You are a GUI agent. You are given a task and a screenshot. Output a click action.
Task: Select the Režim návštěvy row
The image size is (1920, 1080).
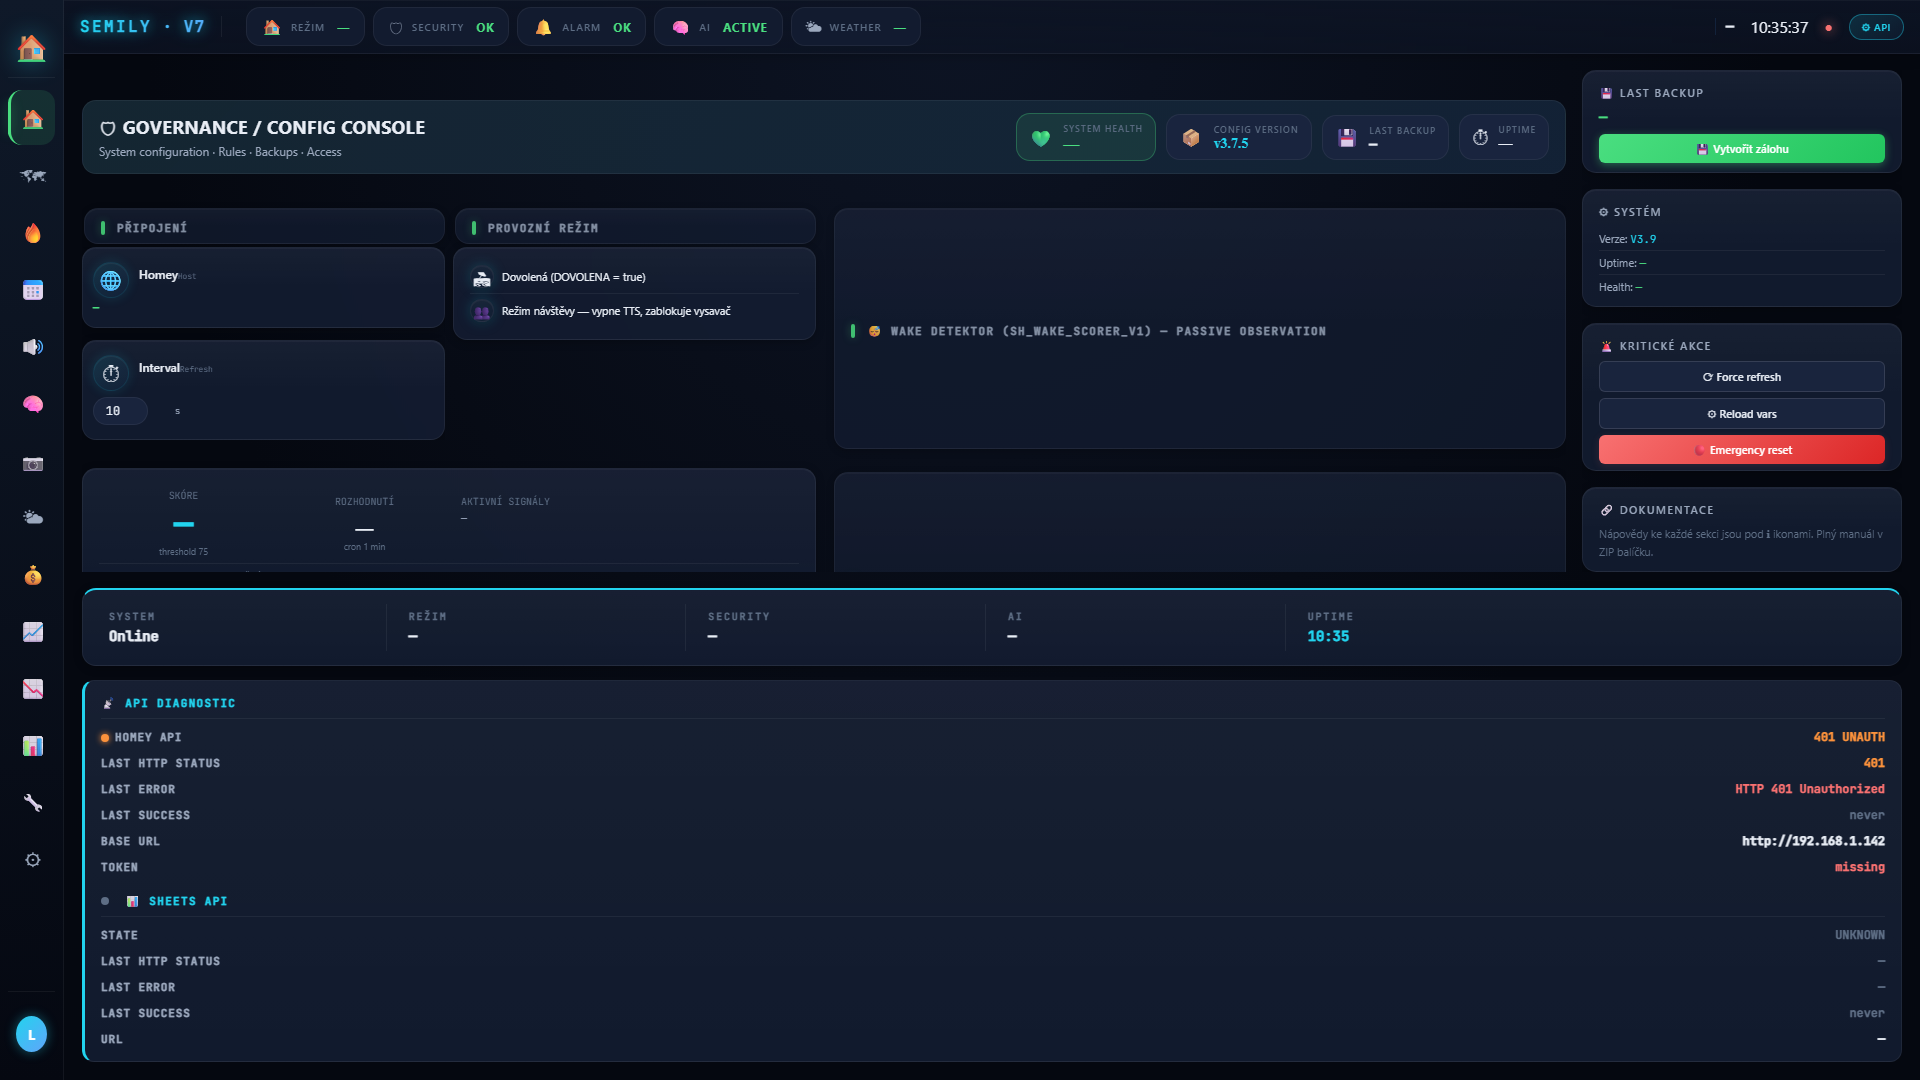click(635, 311)
